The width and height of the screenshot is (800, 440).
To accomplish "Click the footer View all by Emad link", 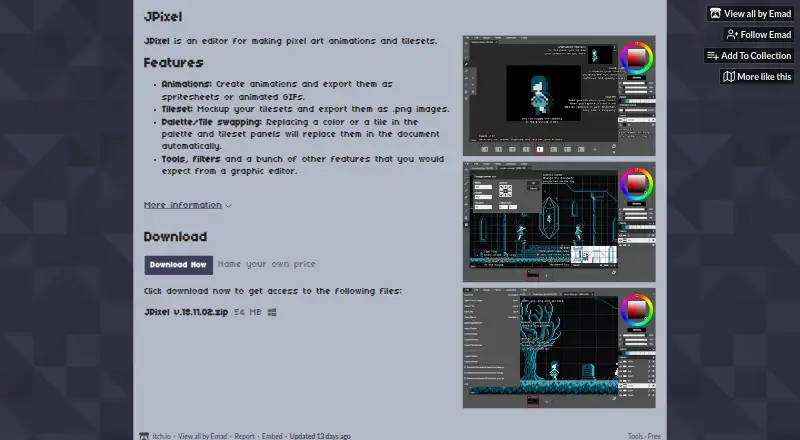I will click(202, 436).
